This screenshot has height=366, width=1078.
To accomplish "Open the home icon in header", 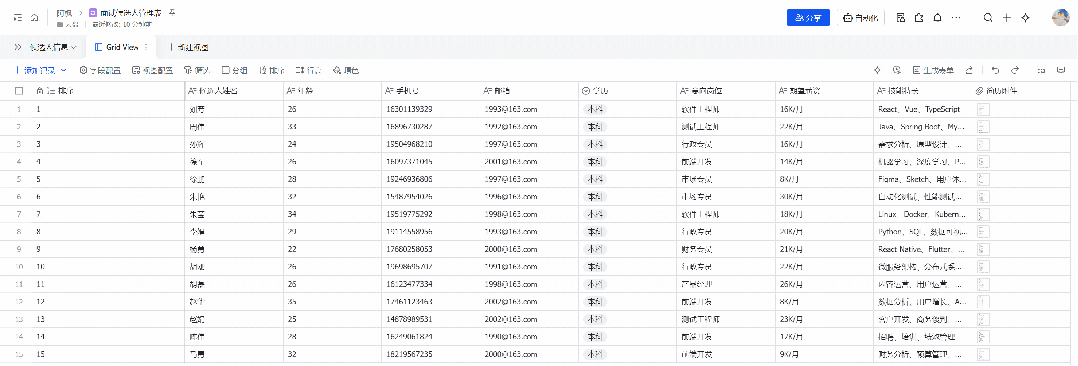I will (34, 18).
